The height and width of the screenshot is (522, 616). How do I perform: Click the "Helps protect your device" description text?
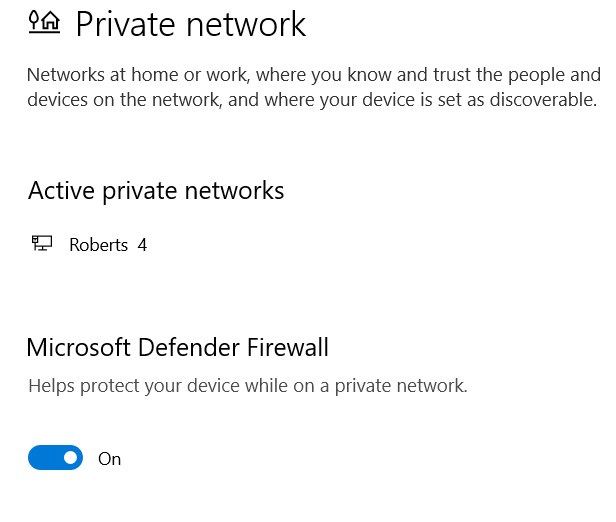247,385
